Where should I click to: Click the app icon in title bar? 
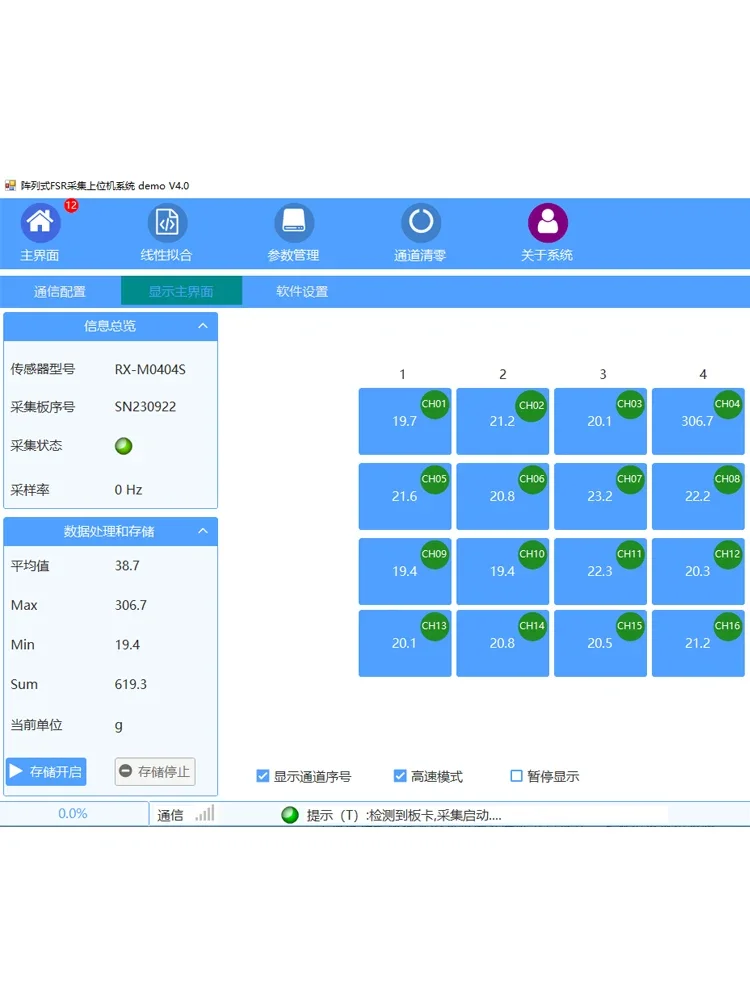pyautogui.click(x=11, y=186)
